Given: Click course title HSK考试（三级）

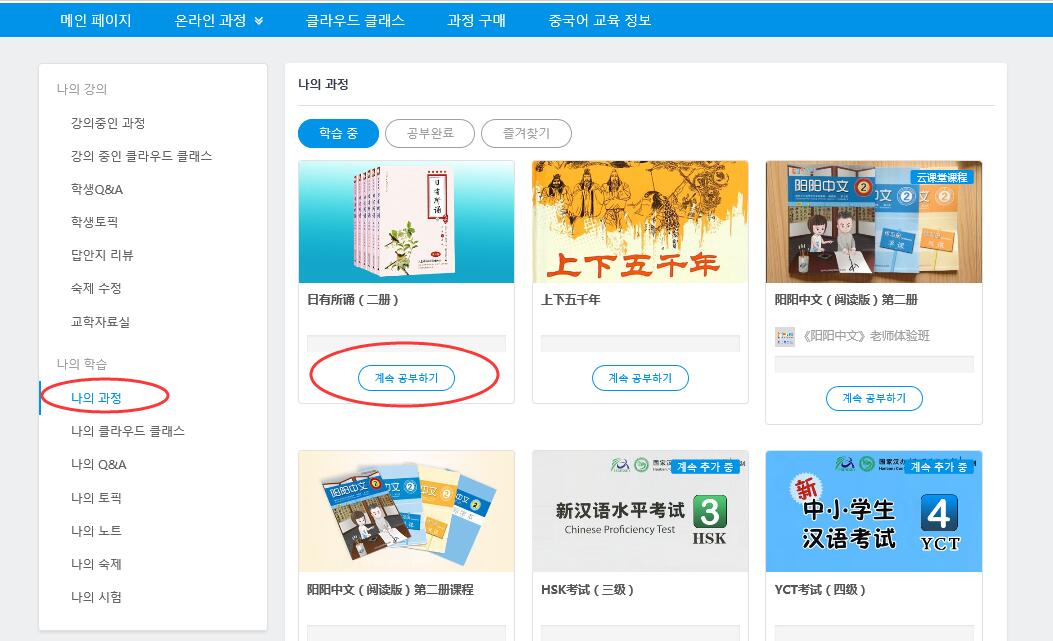Looking at the screenshot, I should [x=587, y=590].
